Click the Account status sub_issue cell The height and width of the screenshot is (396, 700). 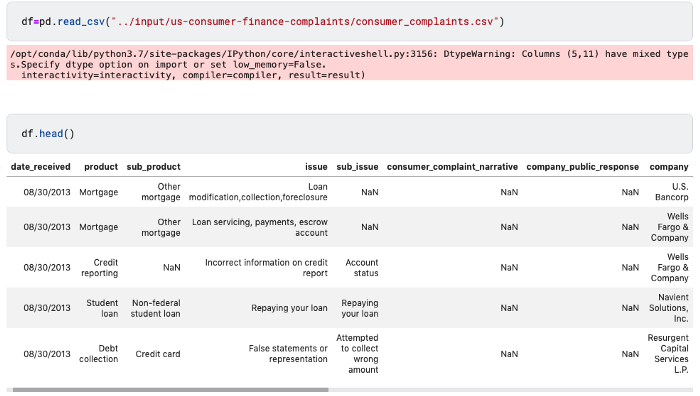tap(362, 267)
